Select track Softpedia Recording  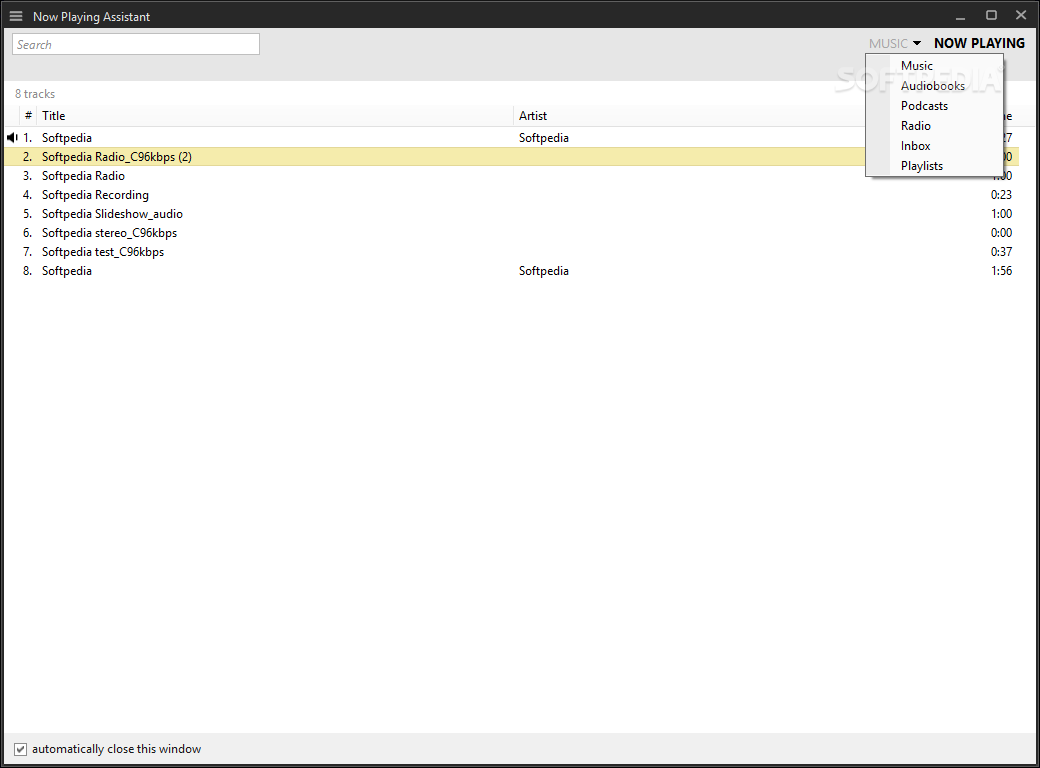click(x=95, y=195)
